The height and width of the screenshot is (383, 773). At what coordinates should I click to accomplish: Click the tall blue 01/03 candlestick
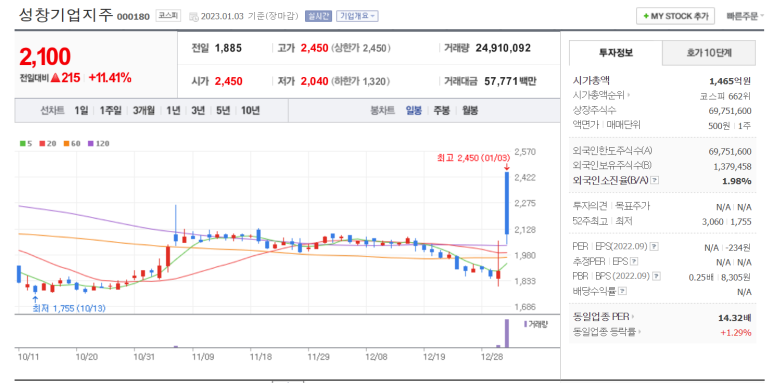[506, 202]
